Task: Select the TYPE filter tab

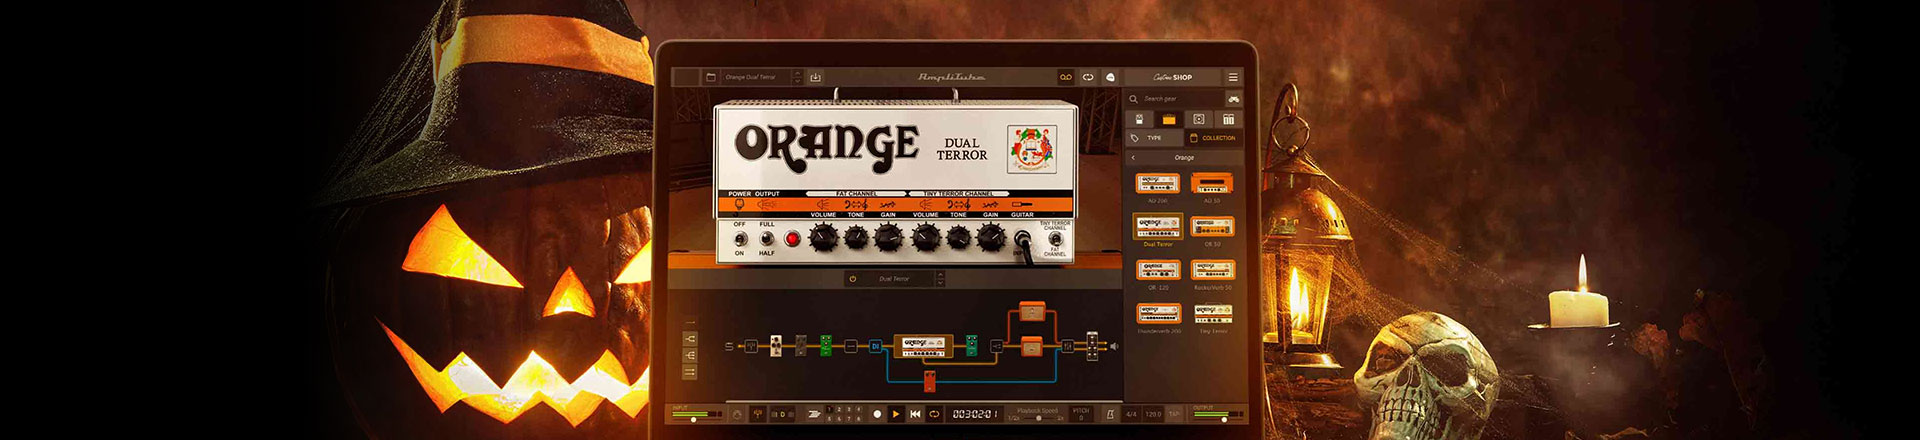Action: point(1153,138)
